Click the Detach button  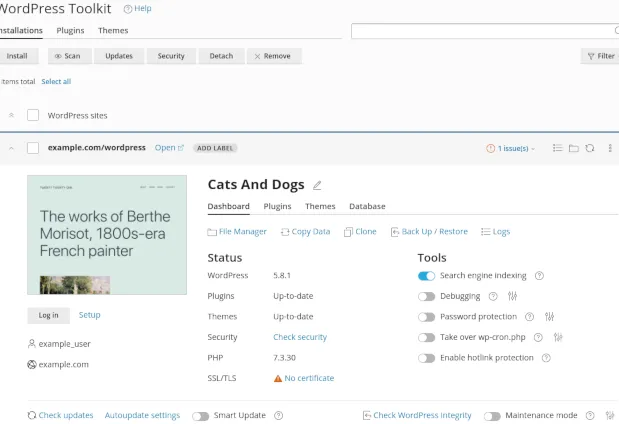point(221,56)
